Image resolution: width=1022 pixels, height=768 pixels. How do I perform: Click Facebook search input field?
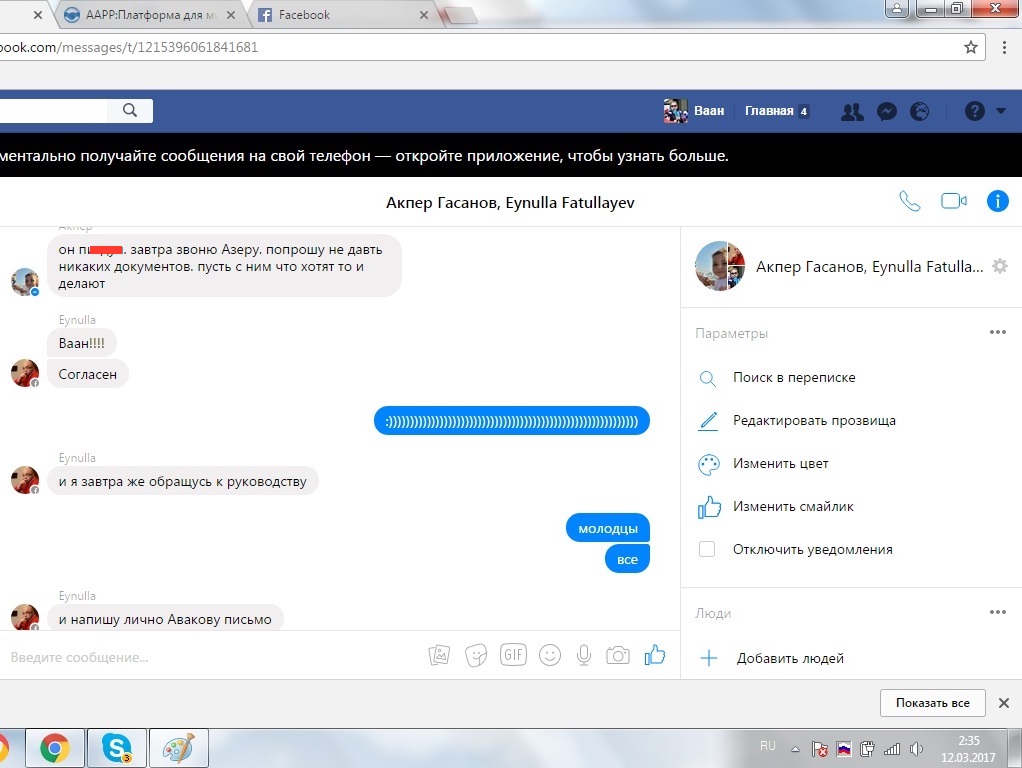click(53, 110)
